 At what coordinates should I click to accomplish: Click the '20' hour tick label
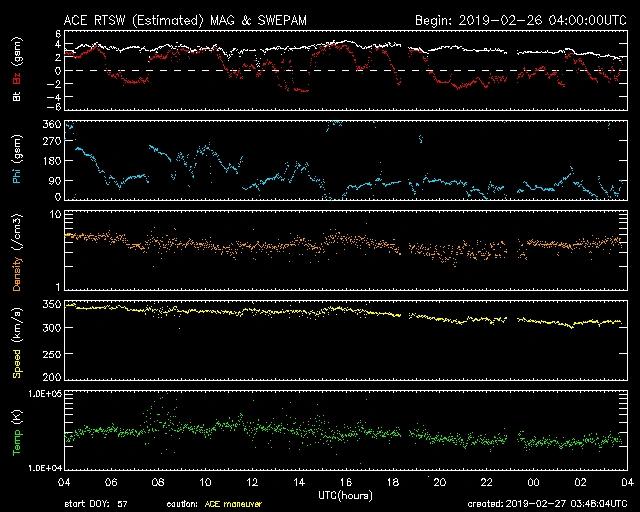coord(440,483)
